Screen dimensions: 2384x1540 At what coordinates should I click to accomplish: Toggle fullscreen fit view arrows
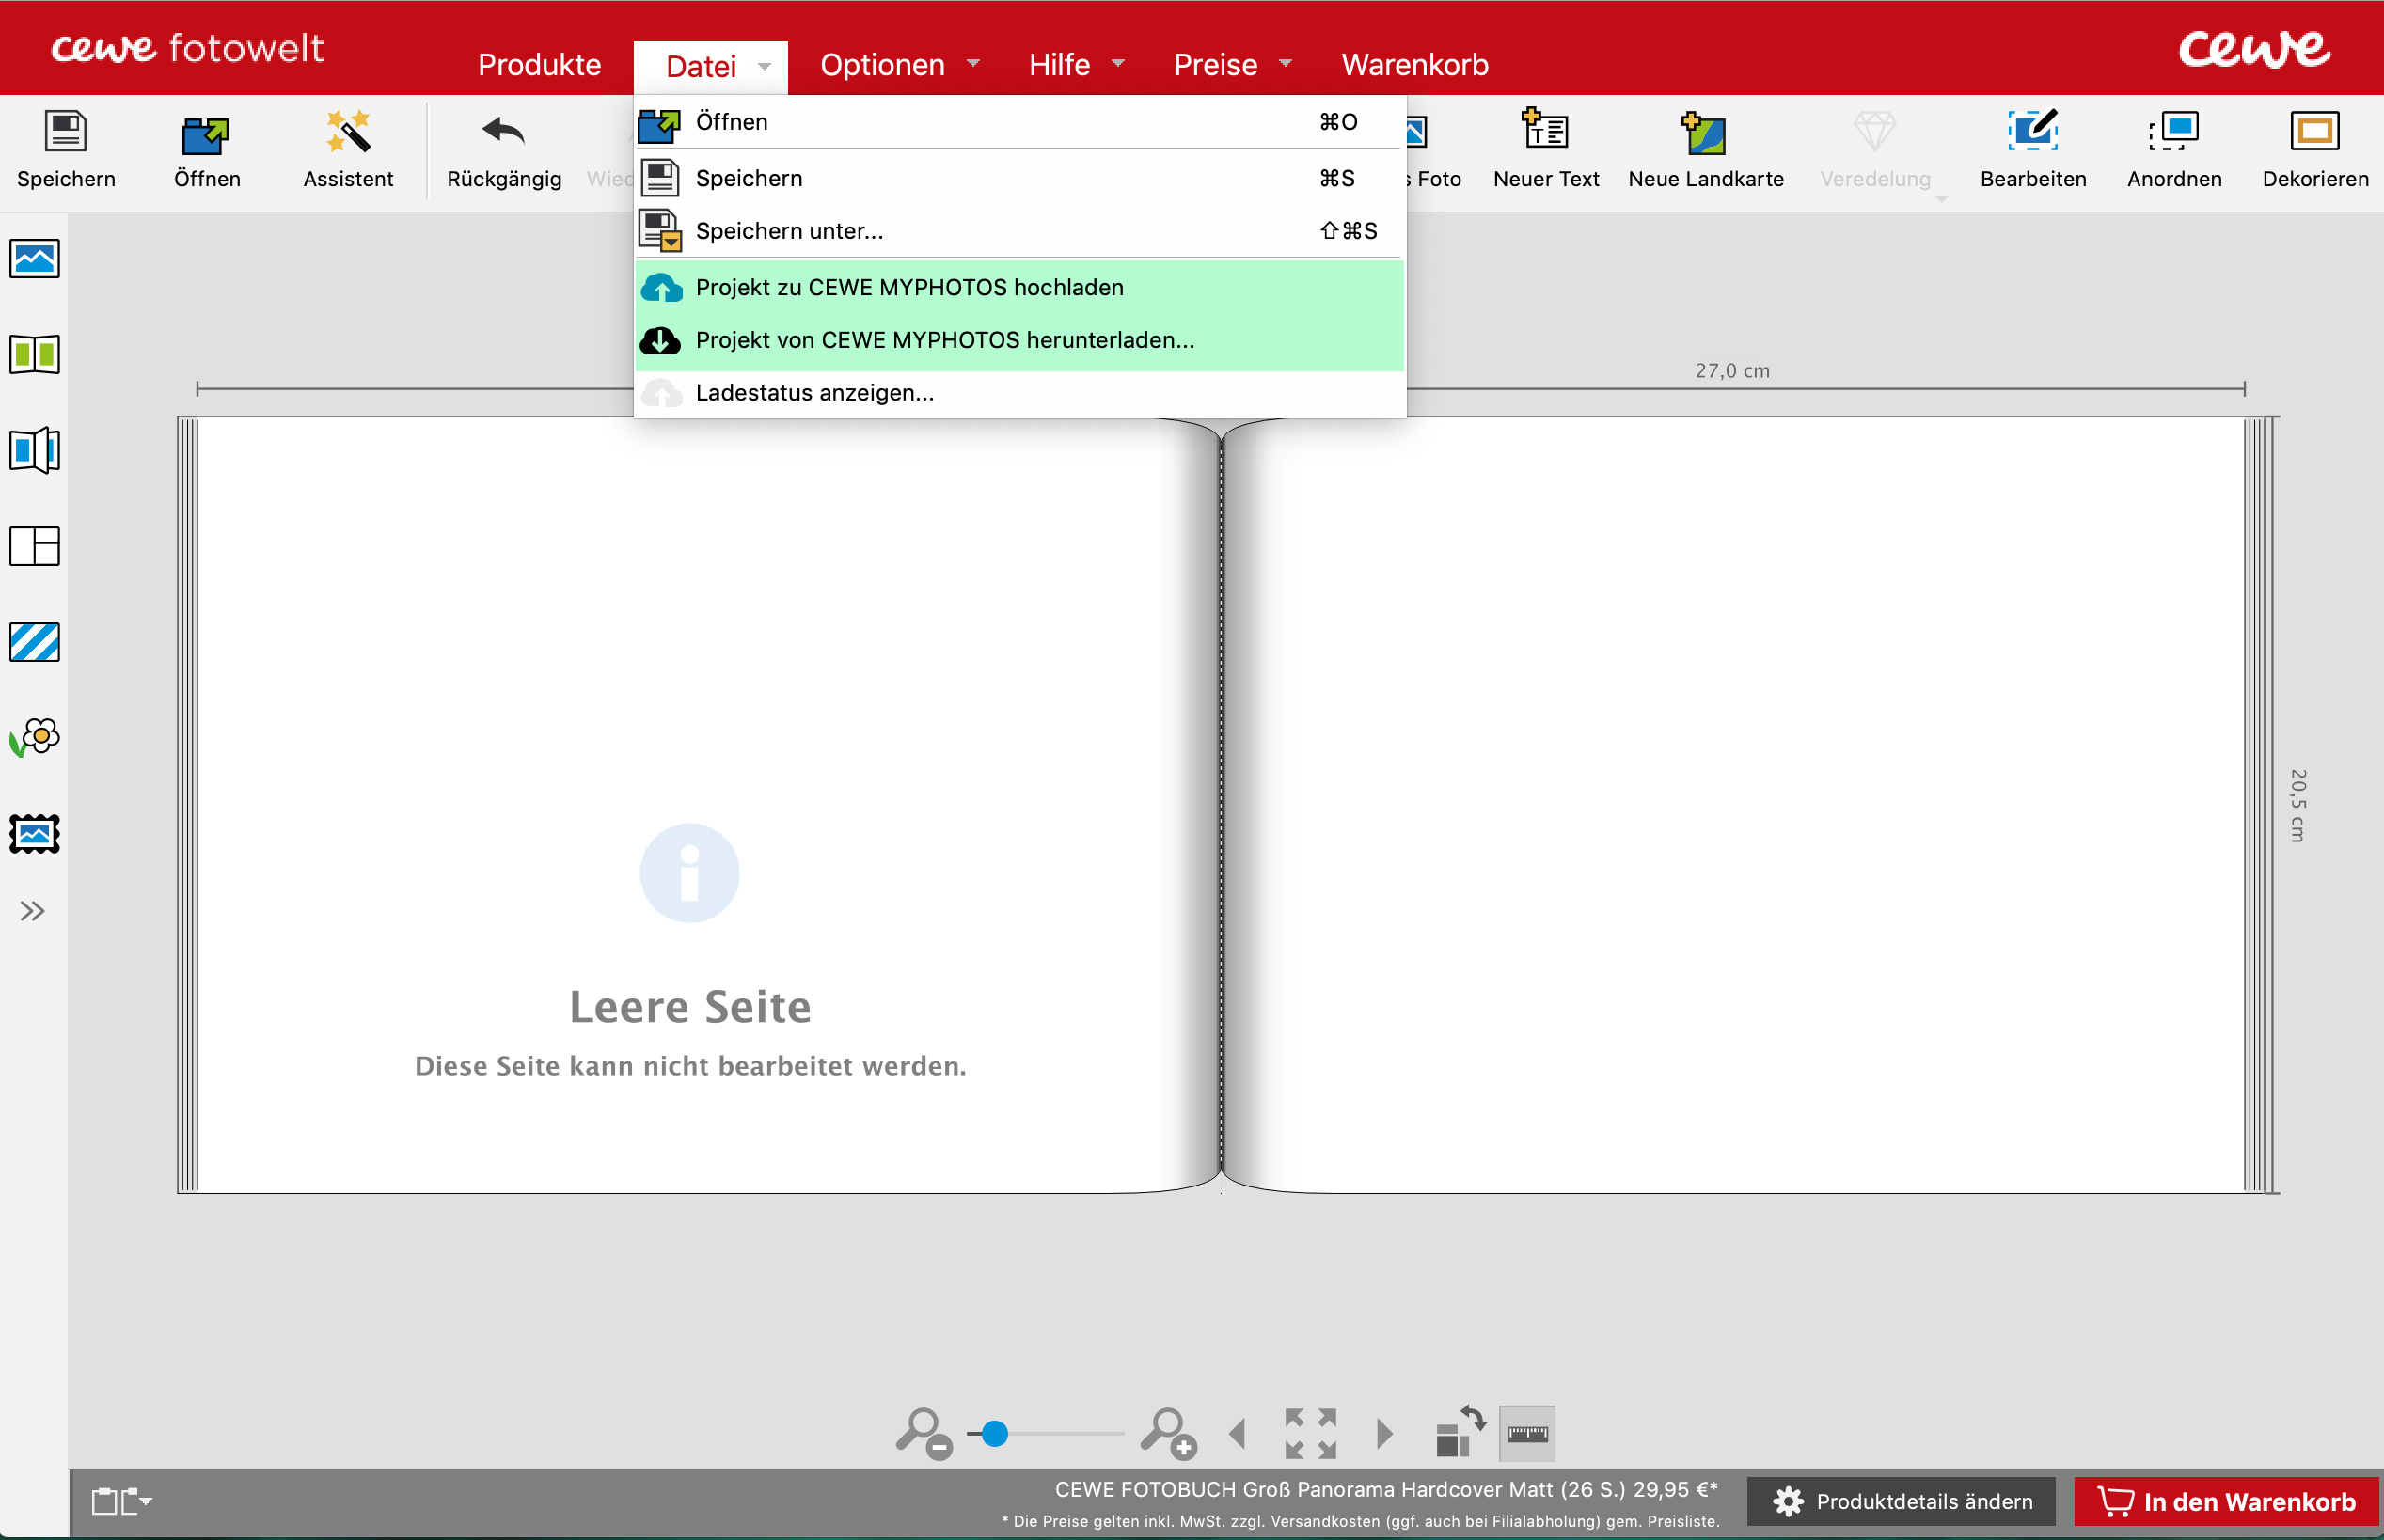click(x=1310, y=1434)
